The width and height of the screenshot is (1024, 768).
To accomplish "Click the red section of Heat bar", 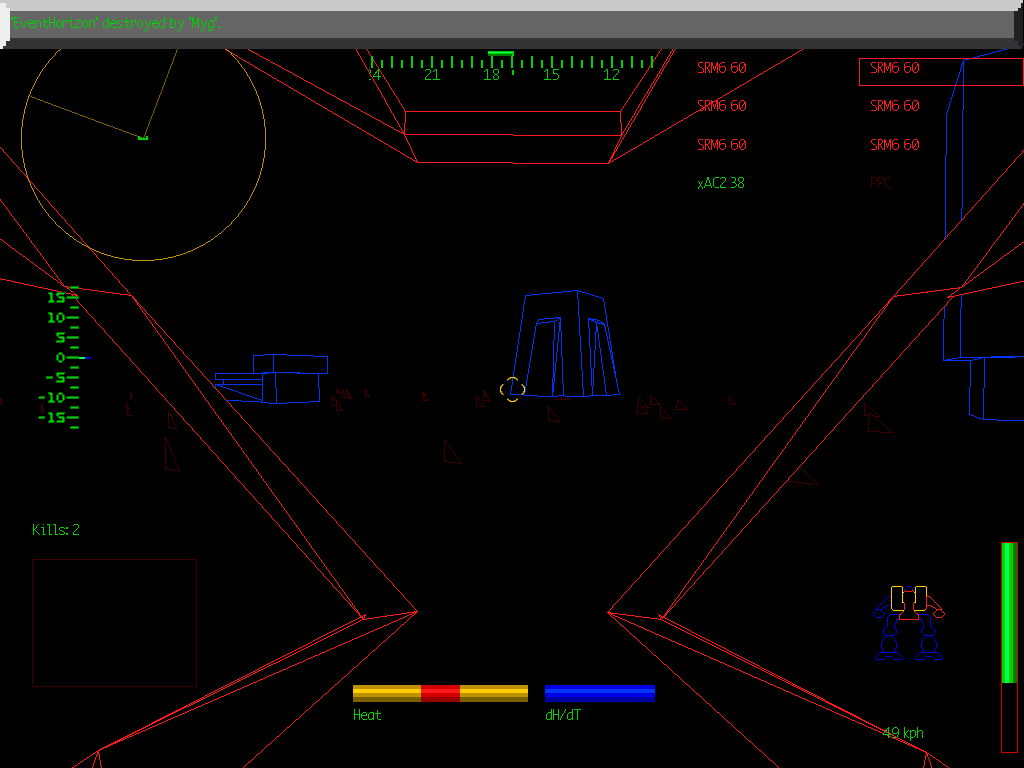I will pos(440,693).
